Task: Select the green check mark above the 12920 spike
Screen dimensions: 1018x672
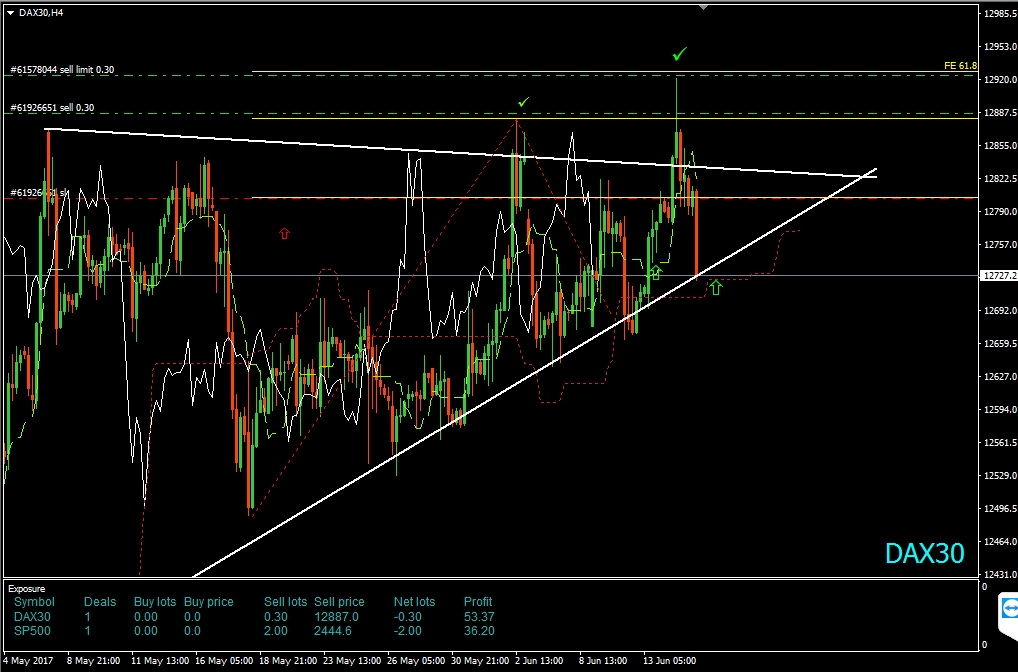Action: [679, 54]
